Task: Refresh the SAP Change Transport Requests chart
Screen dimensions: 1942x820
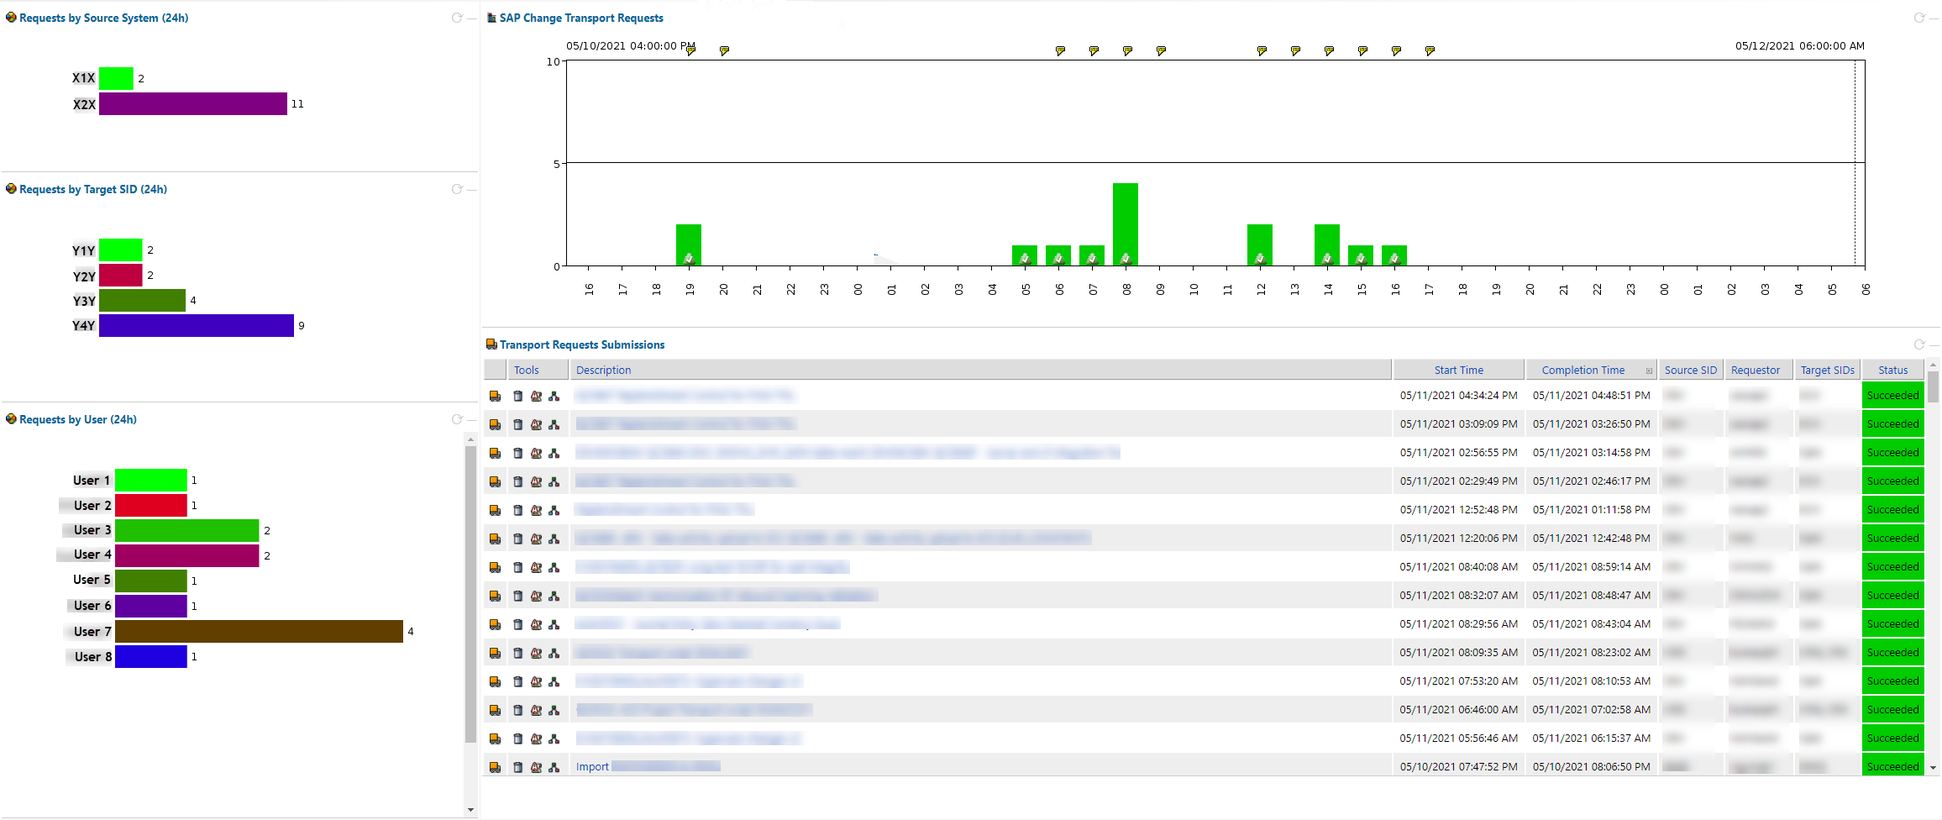Action: (1918, 18)
